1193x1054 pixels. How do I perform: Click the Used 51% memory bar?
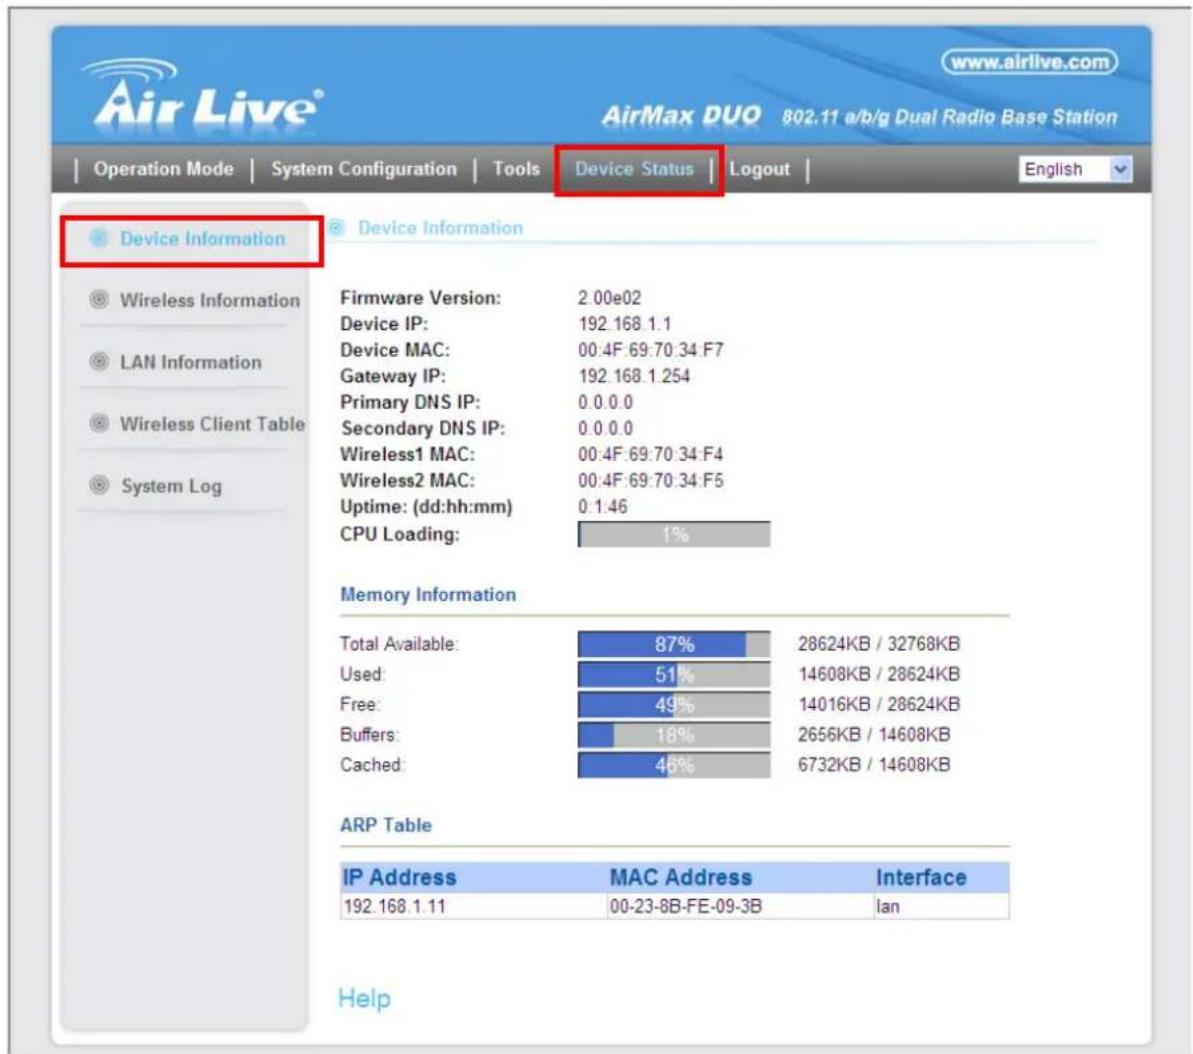[x=674, y=674]
